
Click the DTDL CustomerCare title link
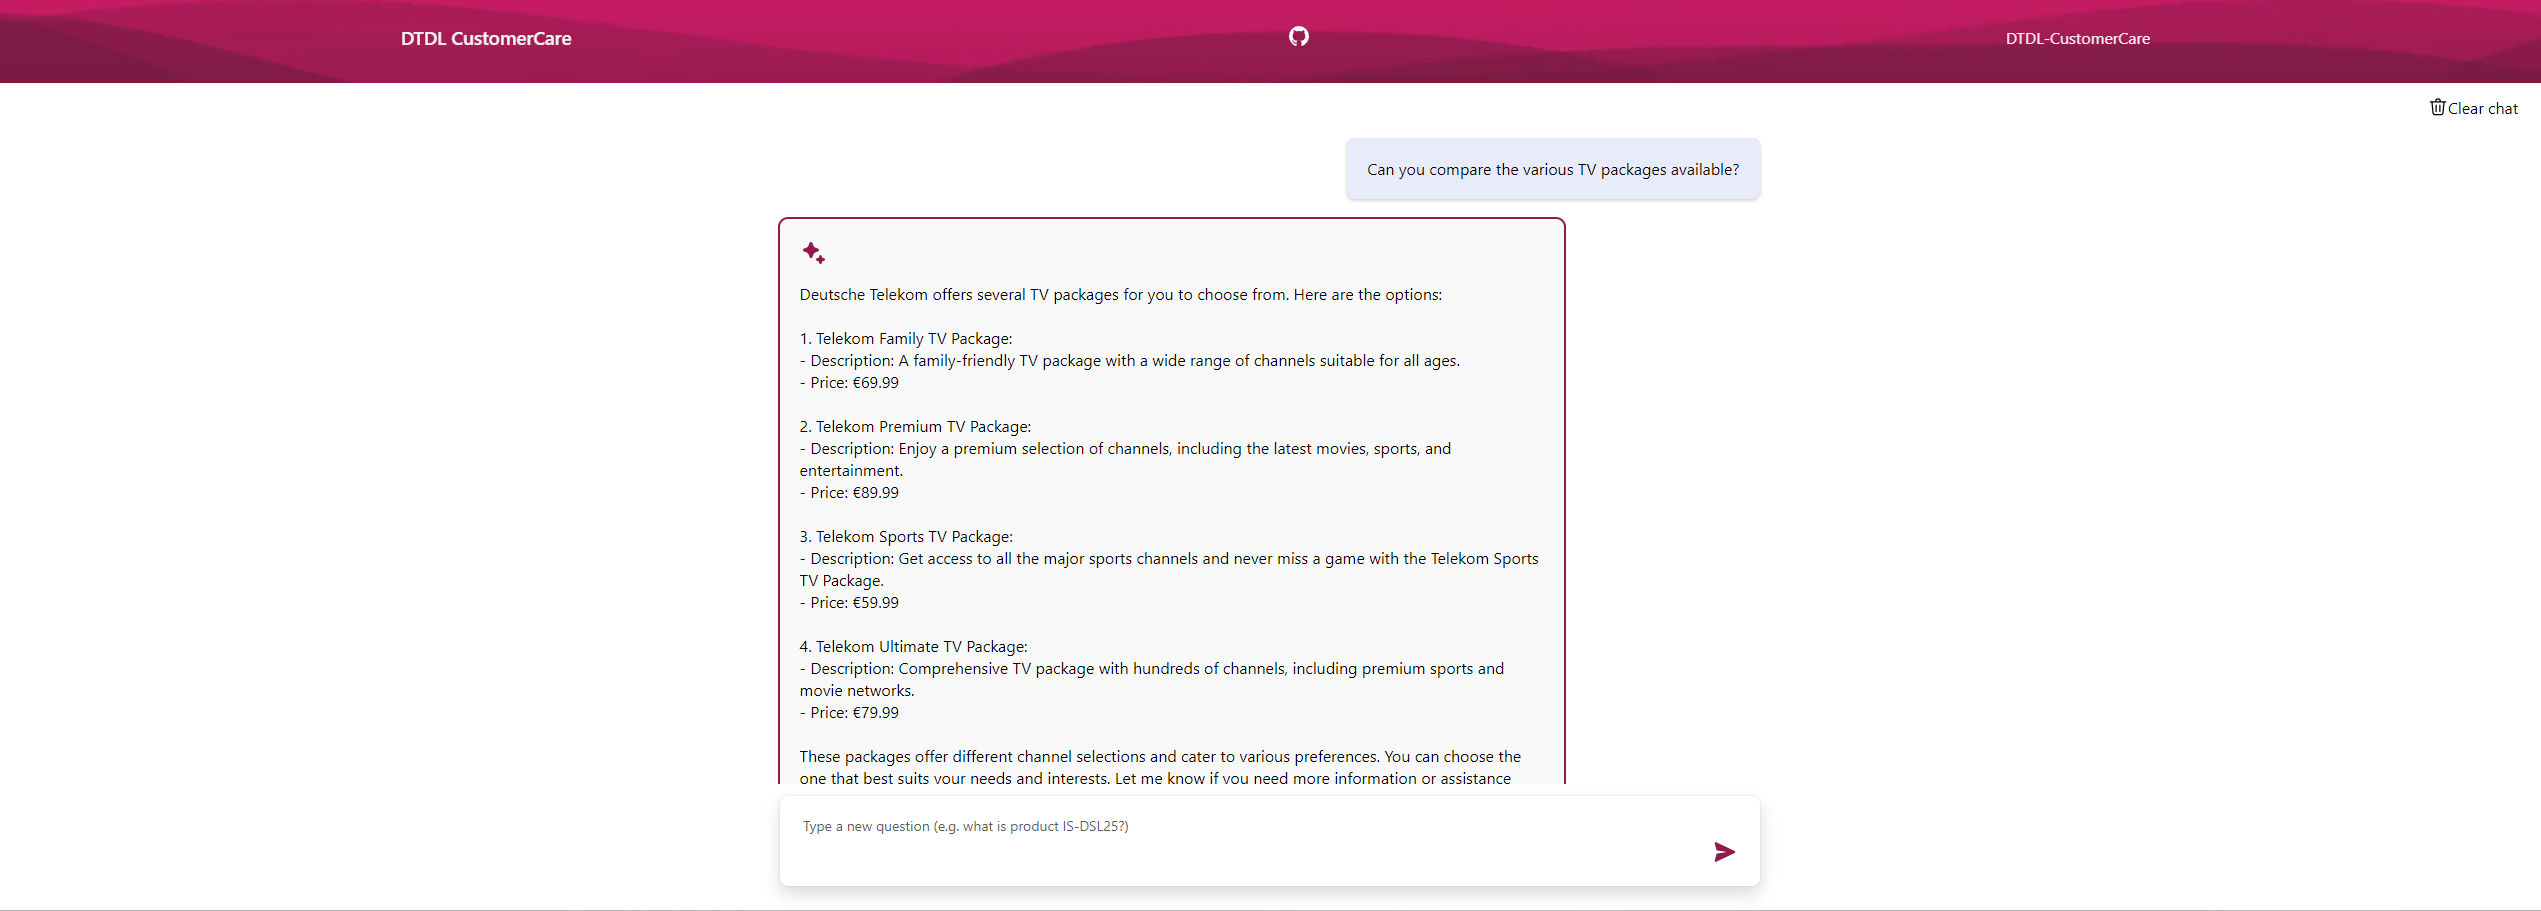486,39
